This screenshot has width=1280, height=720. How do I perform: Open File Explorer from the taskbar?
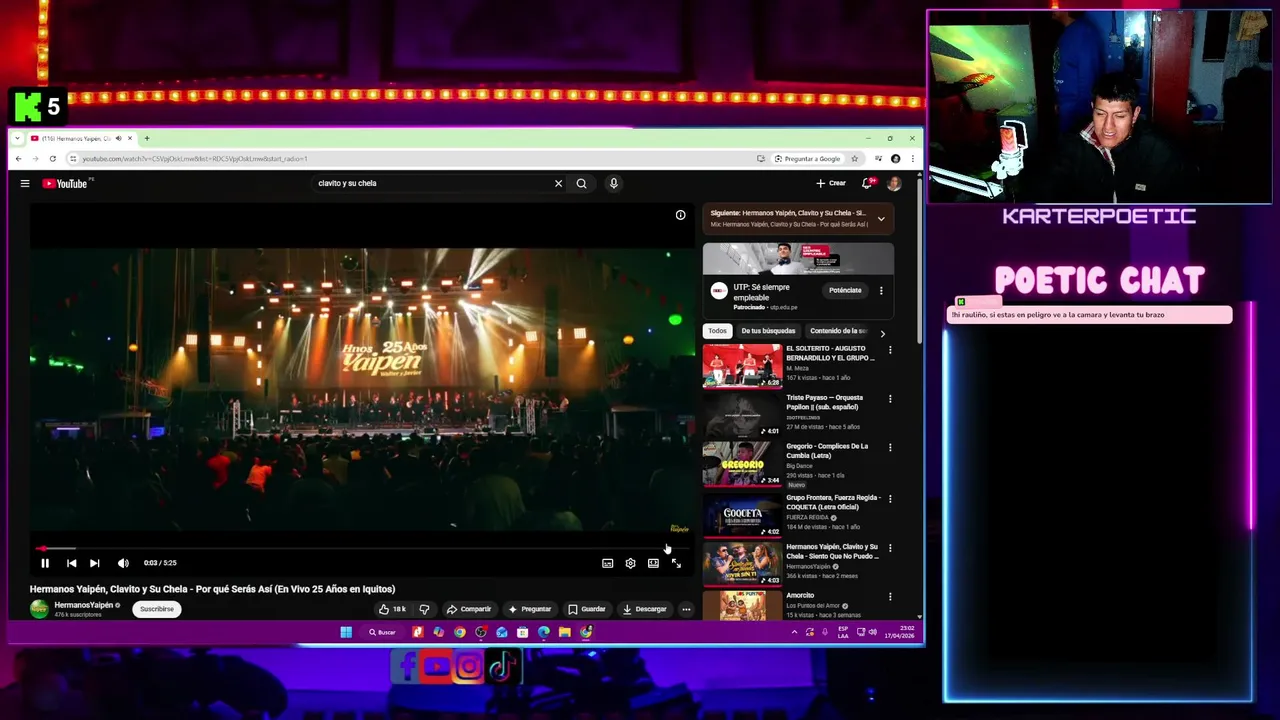(564, 632)
